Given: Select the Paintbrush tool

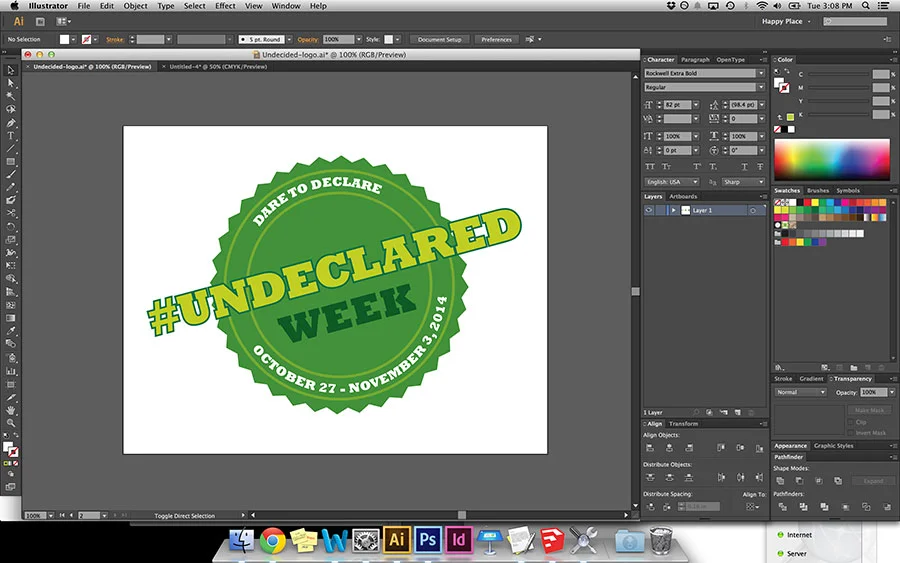Looking at the screenshot, I should pos(10,174).
